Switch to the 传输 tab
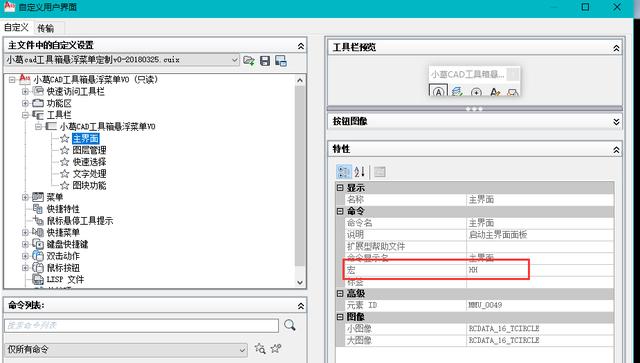The image size is (640, 363). (x=46, y=28)
